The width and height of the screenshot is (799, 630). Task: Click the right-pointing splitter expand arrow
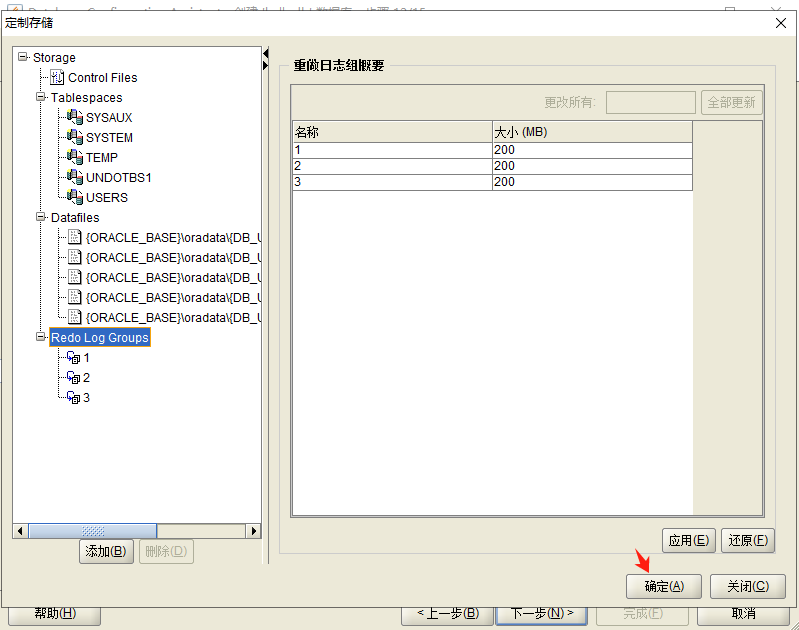tap(265, 65)
